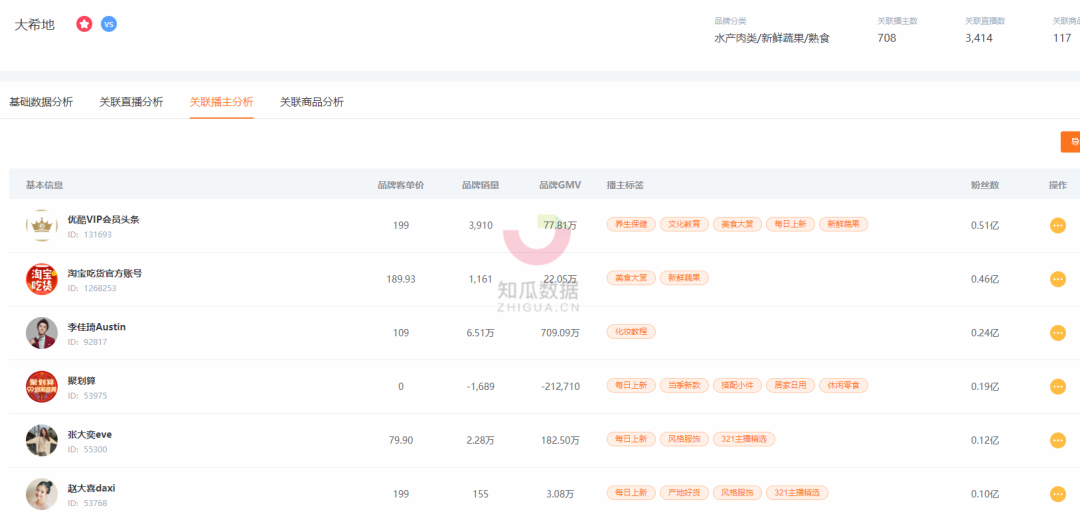Open more actions for 李佳琦Austin
Screen dimensions: 1080x518
(1058, 333)
